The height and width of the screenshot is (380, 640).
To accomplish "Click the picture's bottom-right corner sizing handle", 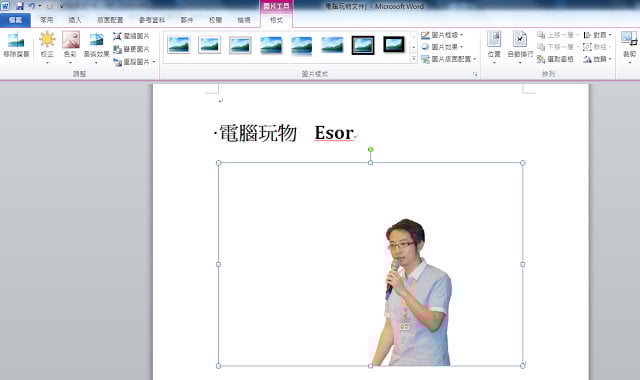I will click(522, 366).
